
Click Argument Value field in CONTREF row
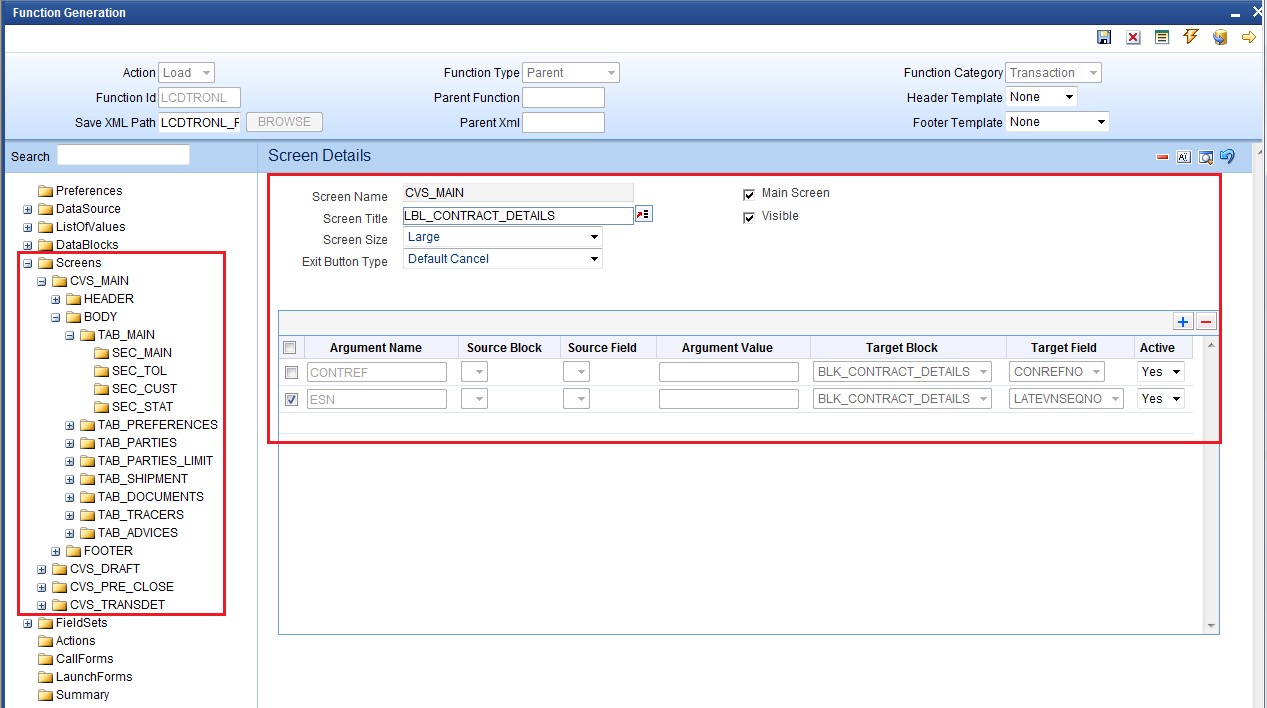click(x=729, y=372)
